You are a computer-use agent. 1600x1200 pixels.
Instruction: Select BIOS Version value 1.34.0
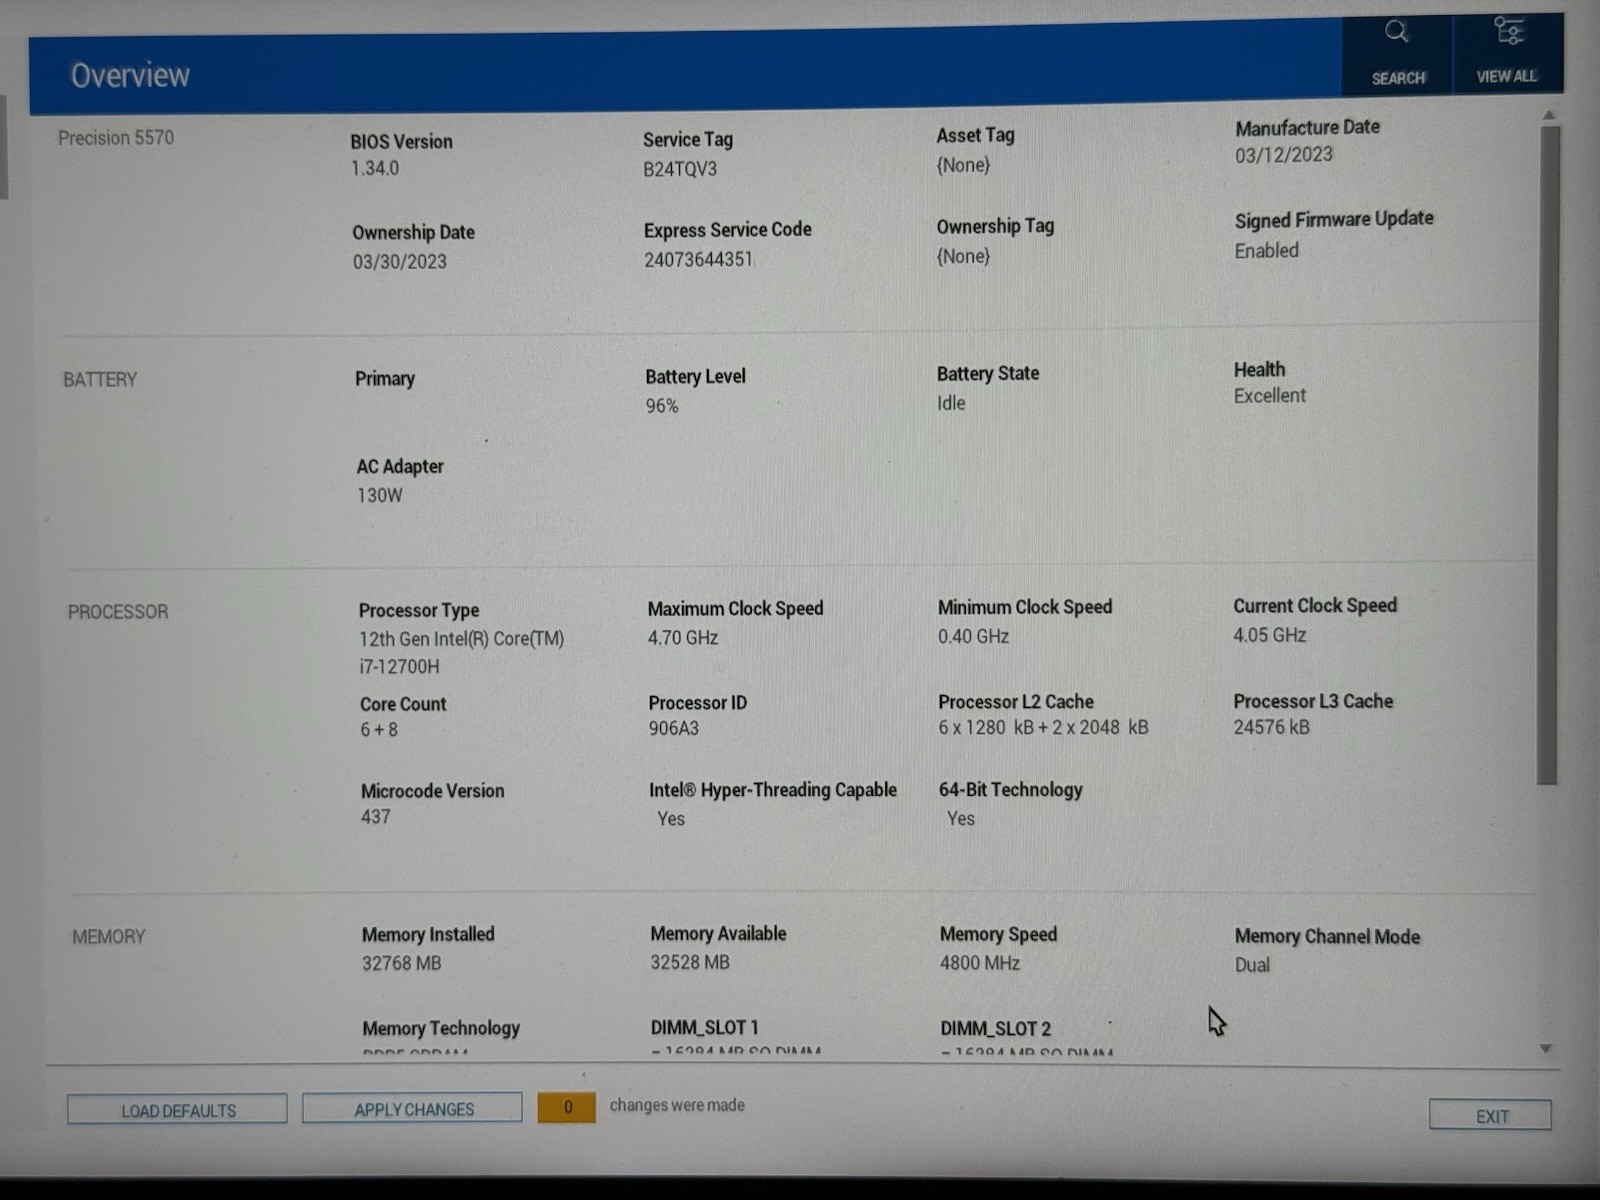[x=375, y=168]
